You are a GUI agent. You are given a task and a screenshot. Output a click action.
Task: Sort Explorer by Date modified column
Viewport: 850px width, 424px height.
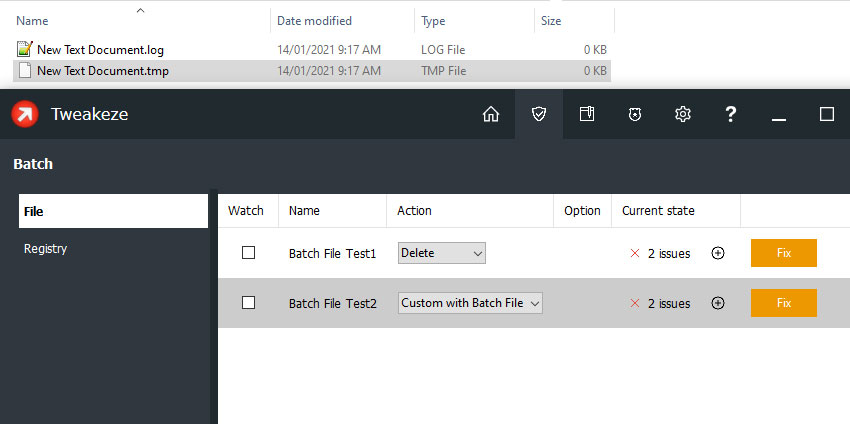click(314, 21)
